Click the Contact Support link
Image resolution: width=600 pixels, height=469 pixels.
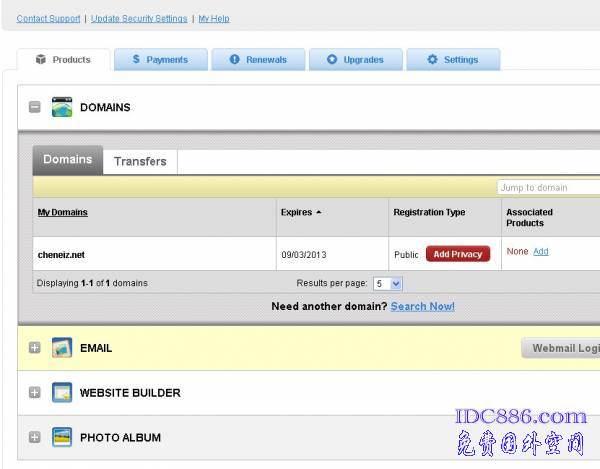(x=48, y=19)
